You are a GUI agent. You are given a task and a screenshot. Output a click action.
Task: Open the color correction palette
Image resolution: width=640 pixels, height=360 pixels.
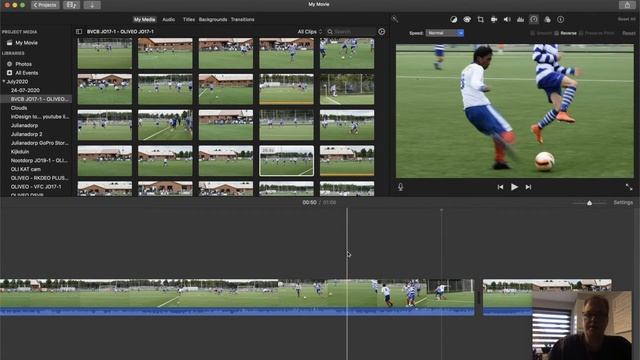(x=467, y=19)
